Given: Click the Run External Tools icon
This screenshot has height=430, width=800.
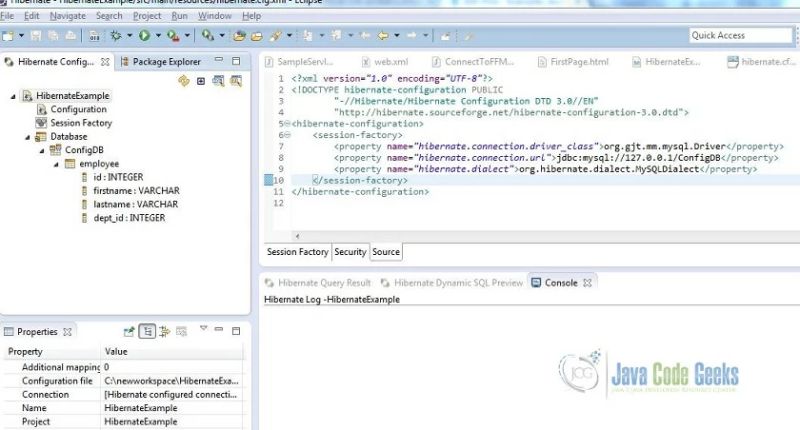Looking at the screenshot, I should click(x=173, y=36).
